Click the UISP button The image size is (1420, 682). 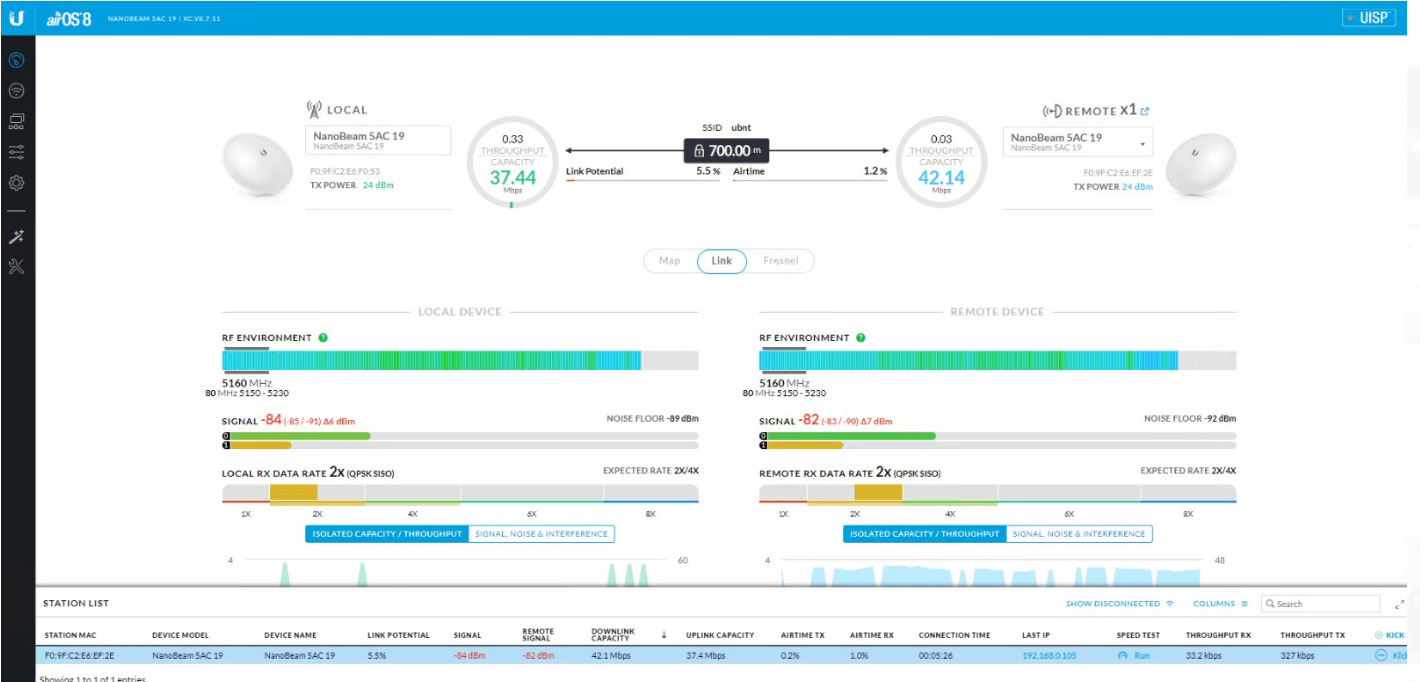1369,18
